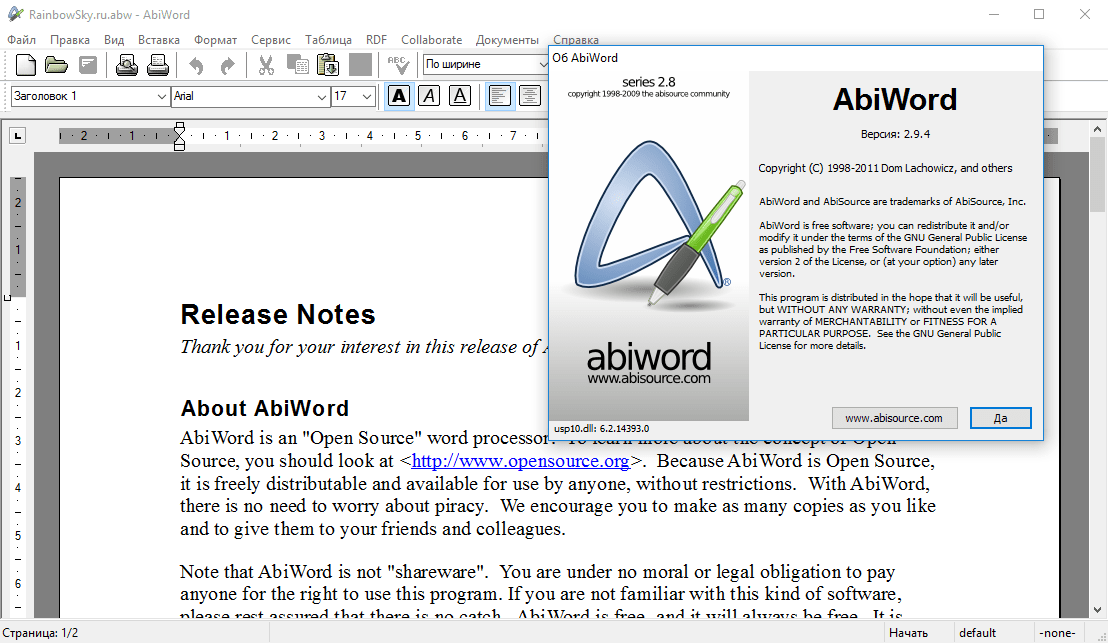Image resolution: width=1108 pixels, height=643 pixels.
Task: Open the Таблица menu
Action: (x=328, y=40)
